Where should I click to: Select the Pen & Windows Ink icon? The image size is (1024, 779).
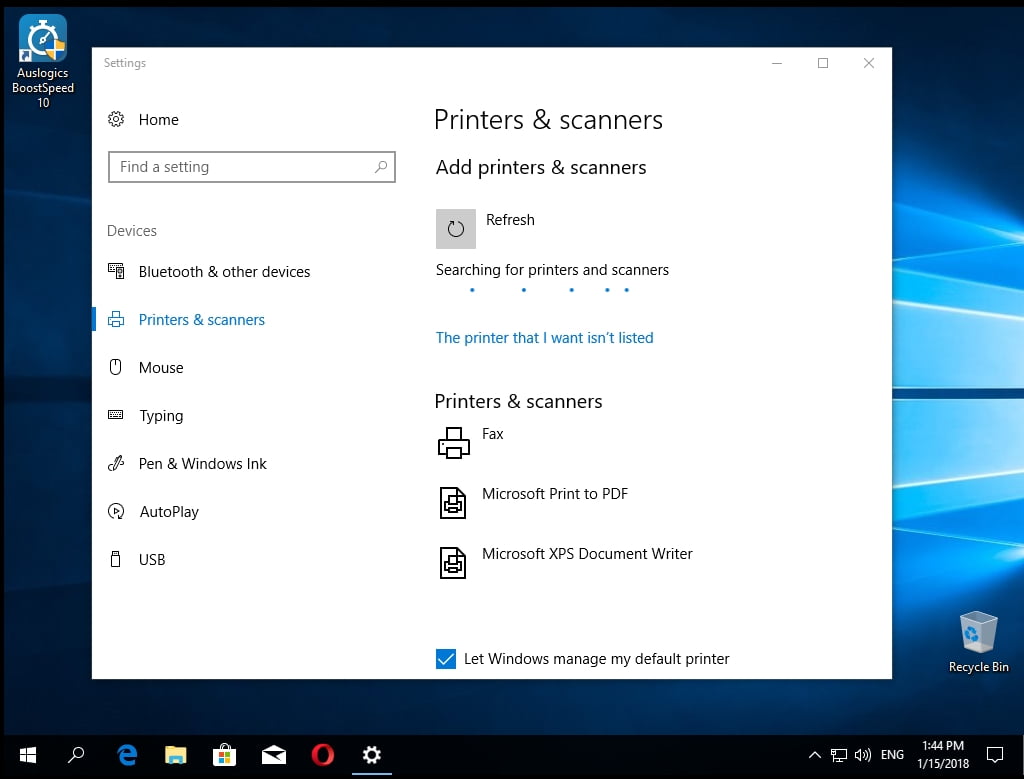pyautogui.click(x=117, y=463)
